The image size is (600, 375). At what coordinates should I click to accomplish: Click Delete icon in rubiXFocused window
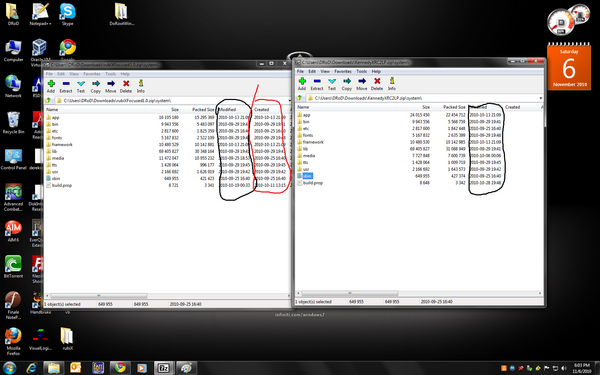pos(126,84)
